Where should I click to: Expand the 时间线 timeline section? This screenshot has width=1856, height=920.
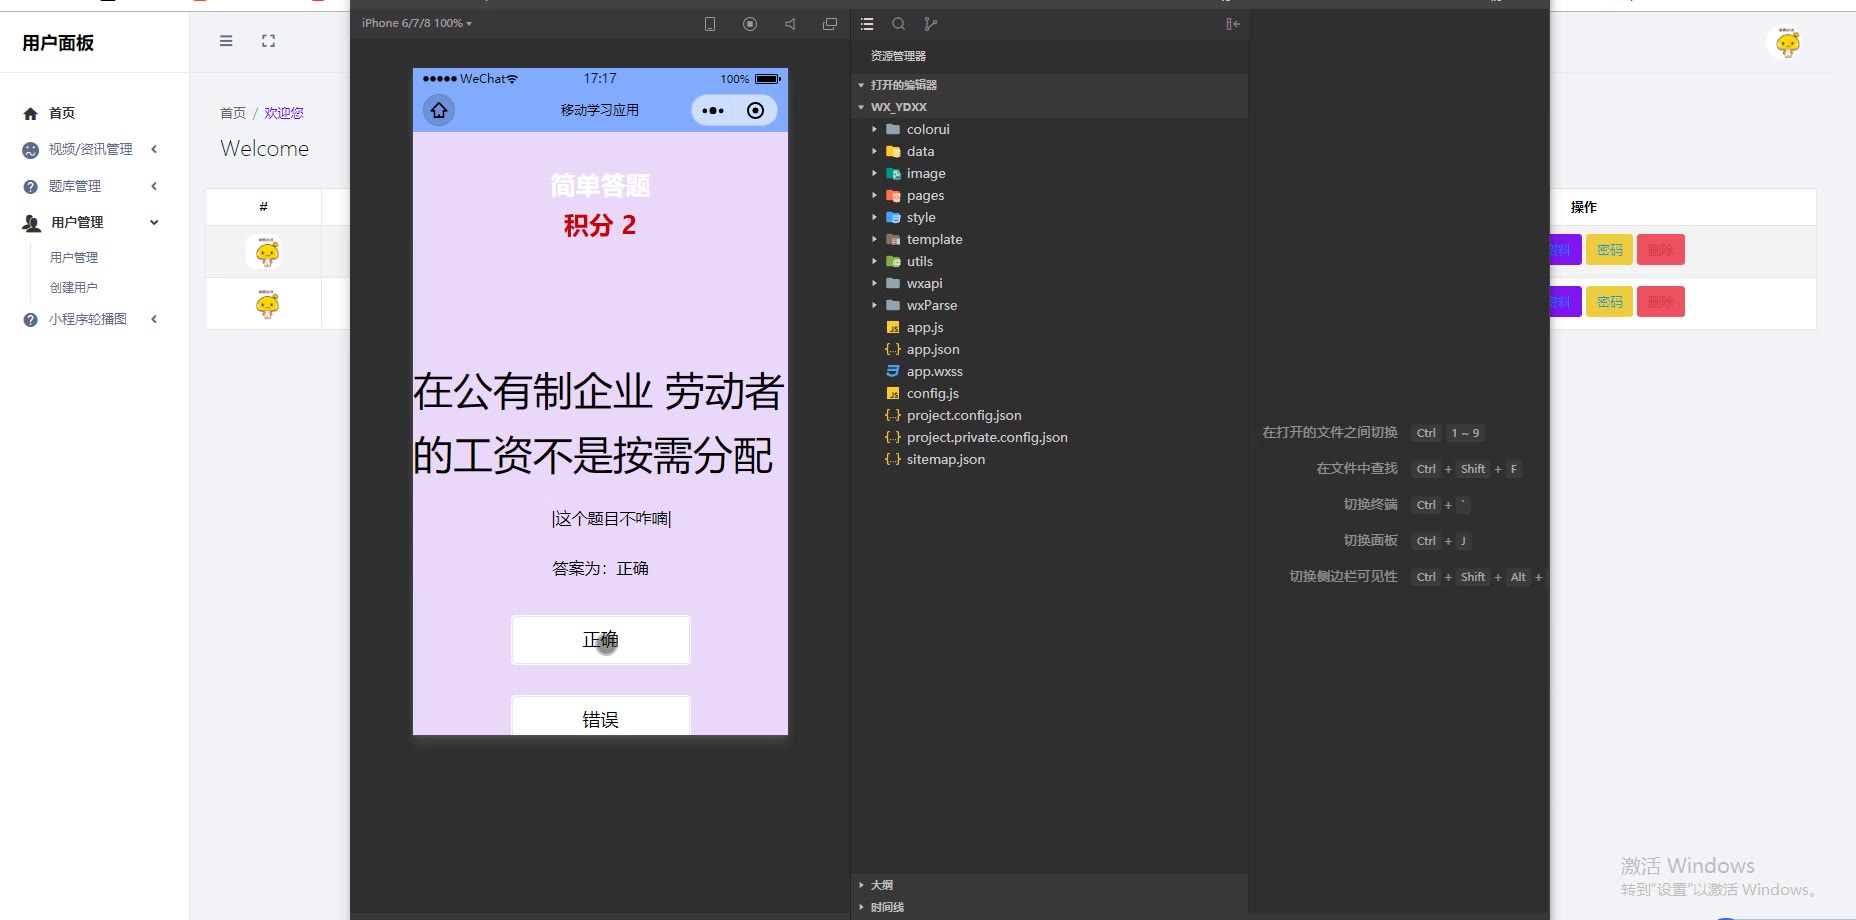click(861, 907)
